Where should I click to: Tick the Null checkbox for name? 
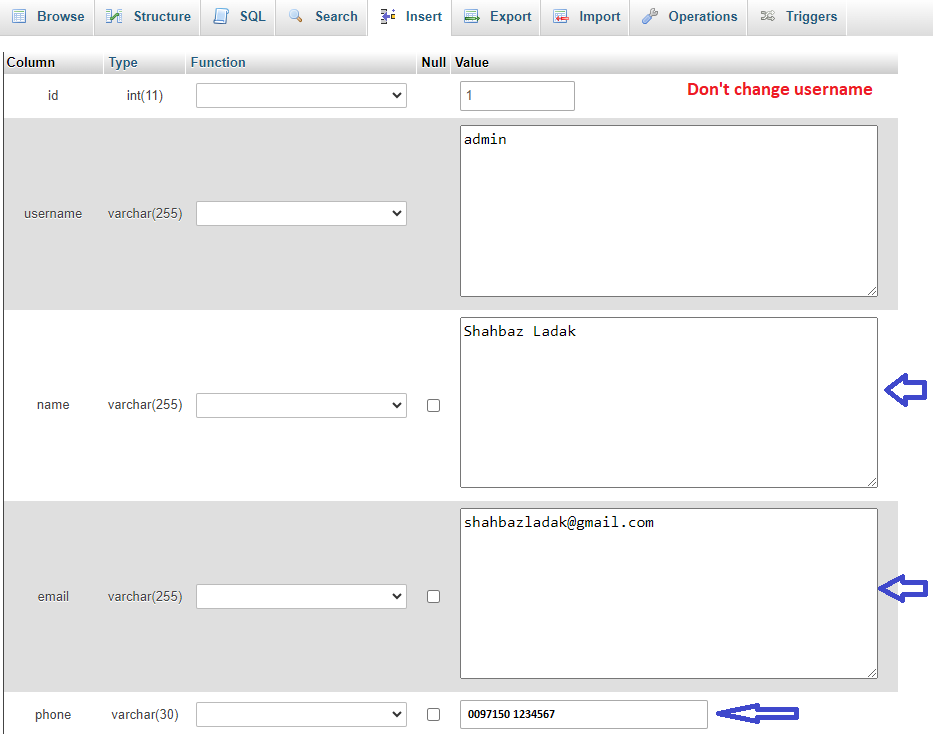(x=433, y=405)
